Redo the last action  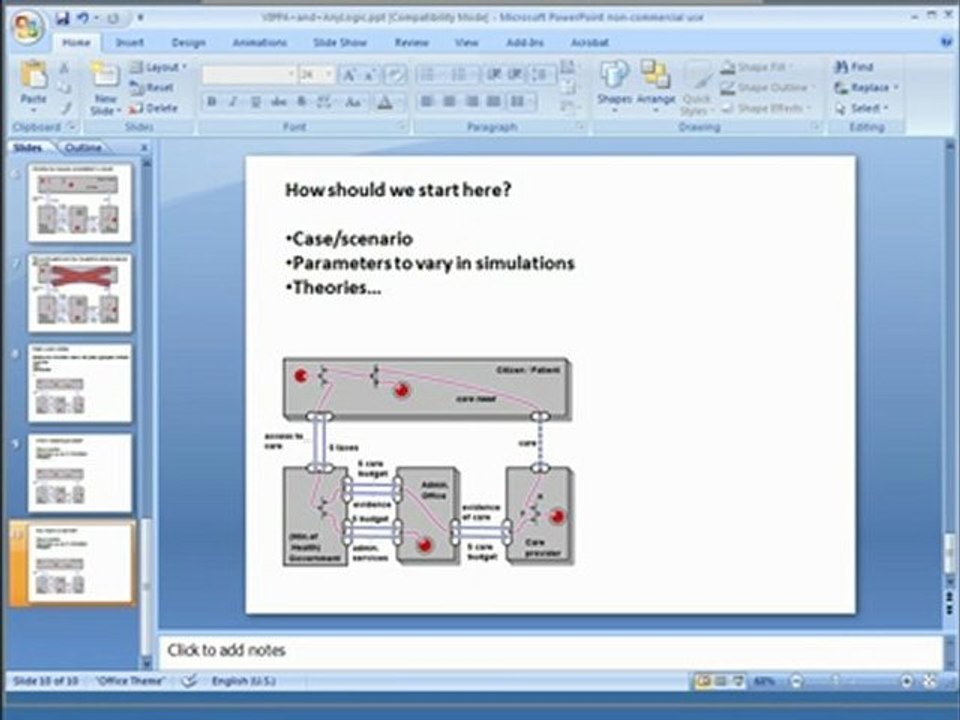pos(113,18)
